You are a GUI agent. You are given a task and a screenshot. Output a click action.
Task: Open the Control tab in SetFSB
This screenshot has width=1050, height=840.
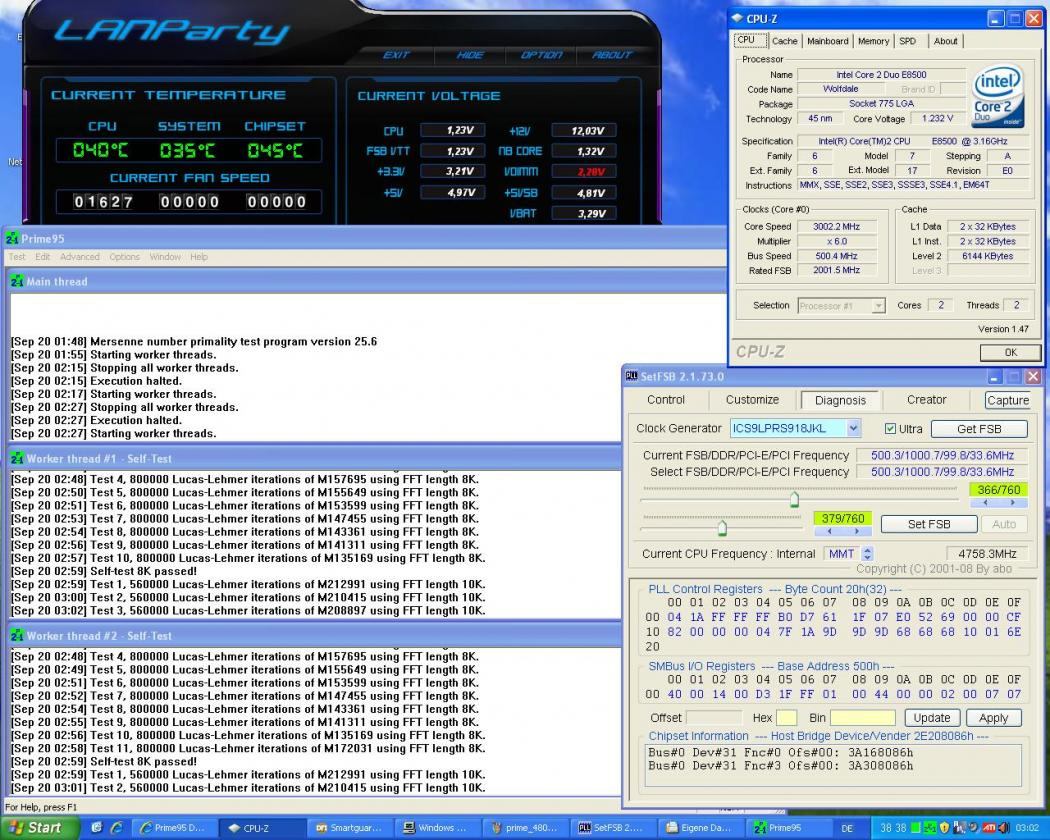[x=666, y=400]
